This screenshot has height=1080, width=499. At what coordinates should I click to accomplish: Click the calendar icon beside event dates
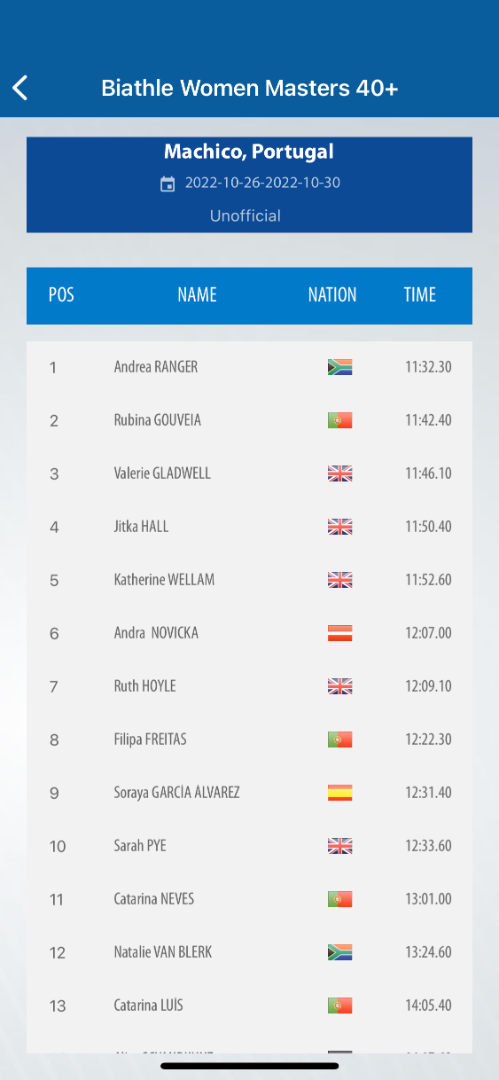(x=167, y=184)
